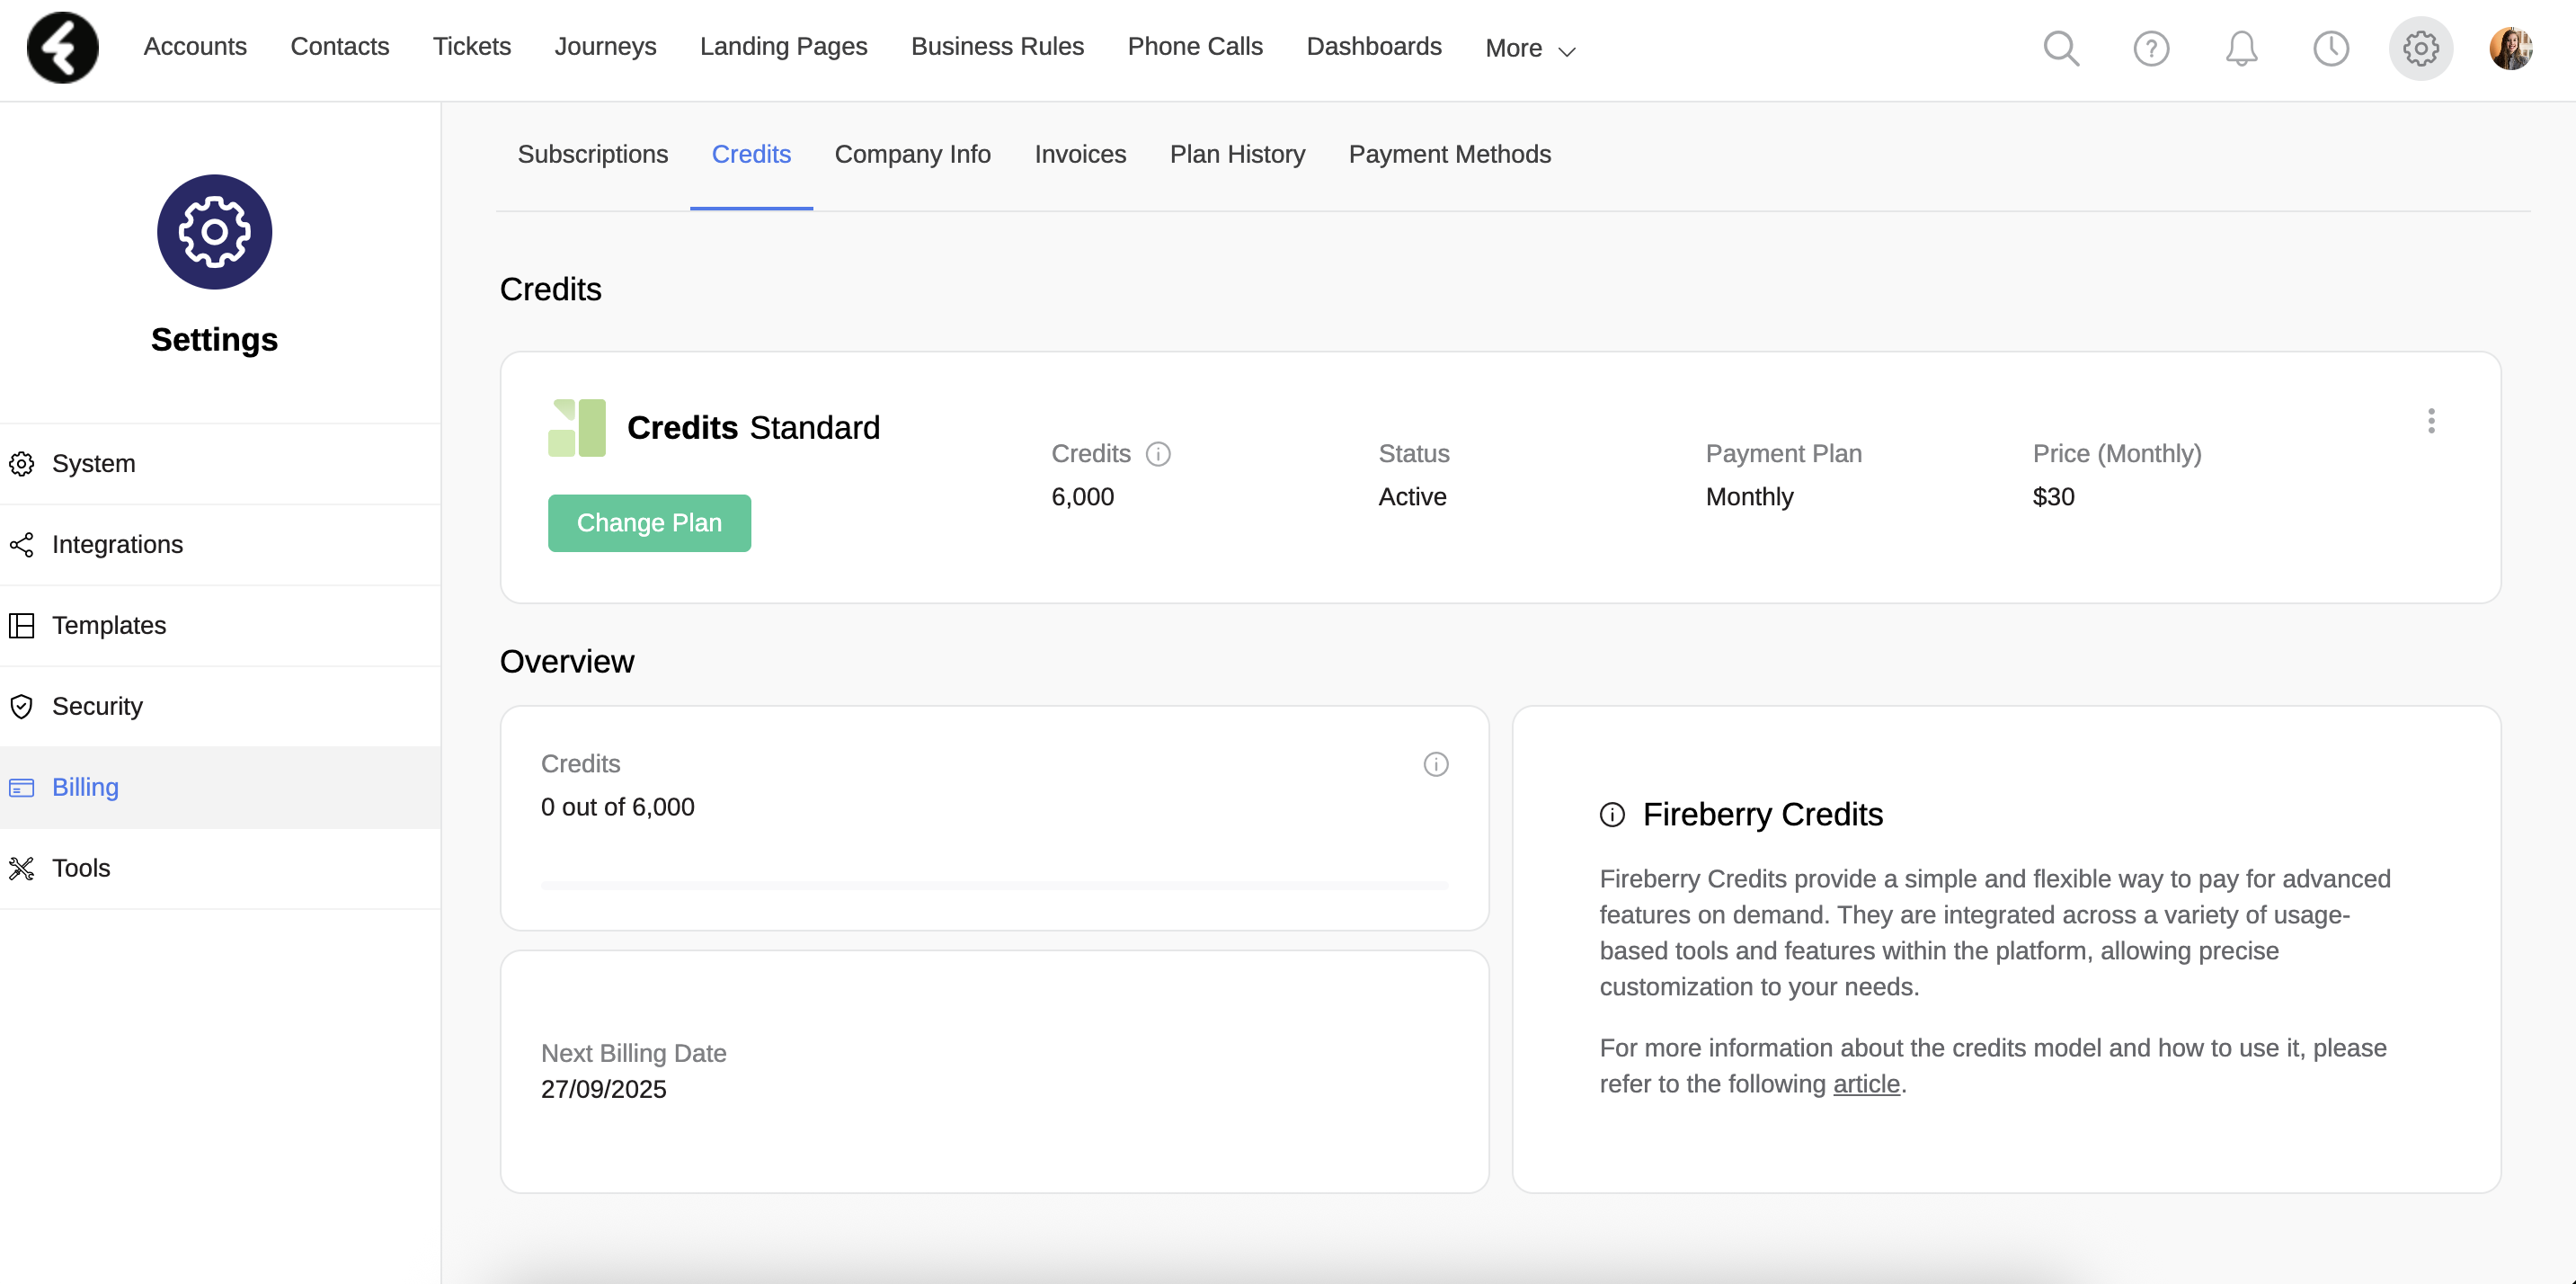2576x1284 pixels.
Task: Click the Security shield icon
Action: (x=22, y=707)
